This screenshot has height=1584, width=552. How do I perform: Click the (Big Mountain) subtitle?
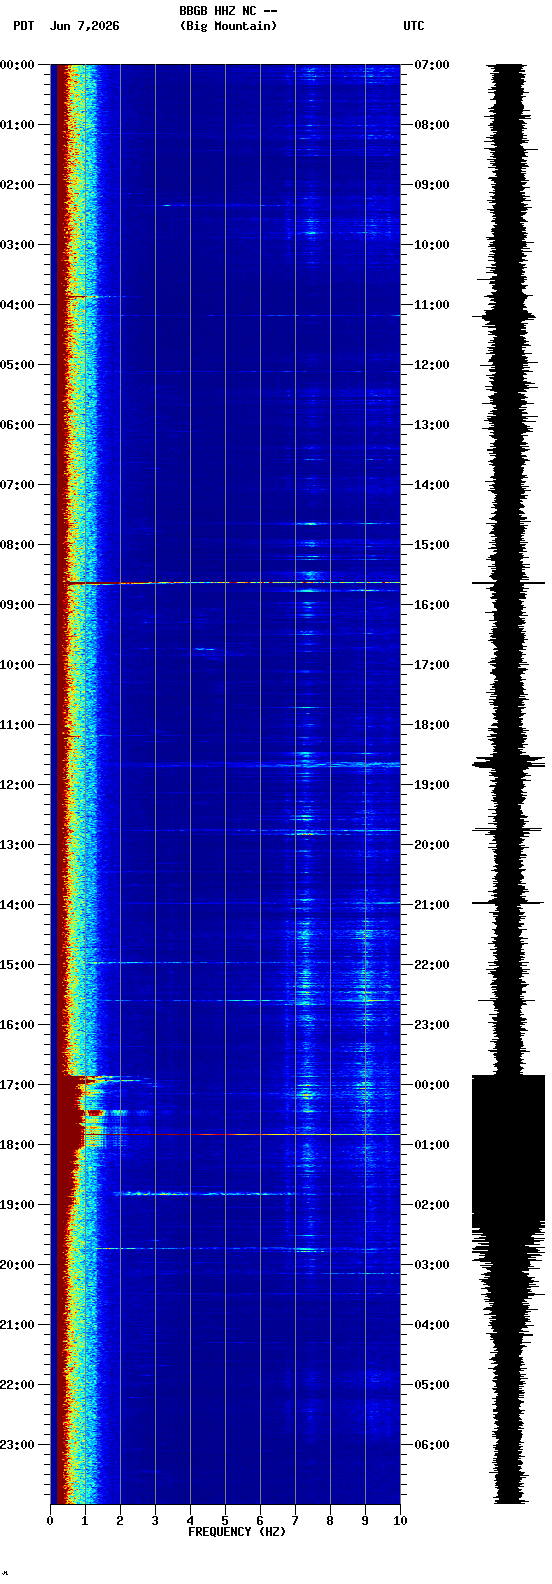pos(228,26)
